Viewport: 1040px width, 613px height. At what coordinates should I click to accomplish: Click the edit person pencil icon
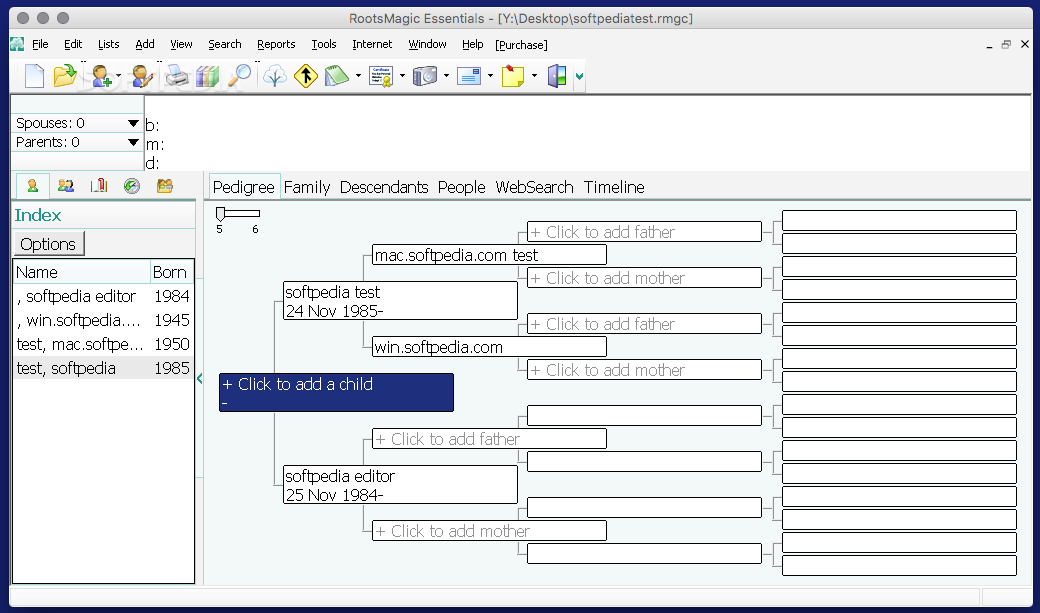pyautogui.click(x=143, y=76)
